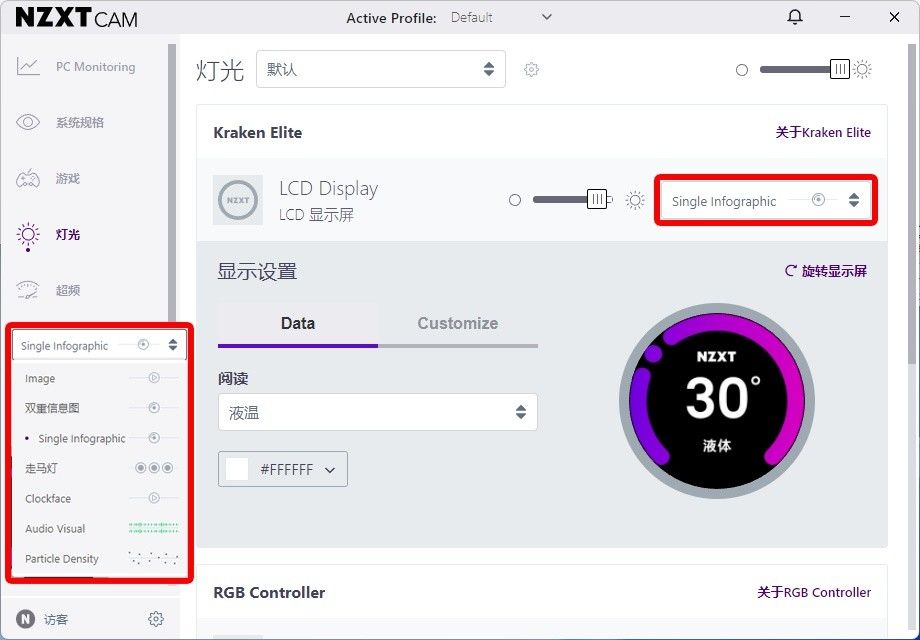Open PC Monitoring chart icon in sidebar
This screenshot has width=920, height=640.
[x=28, y=67]
